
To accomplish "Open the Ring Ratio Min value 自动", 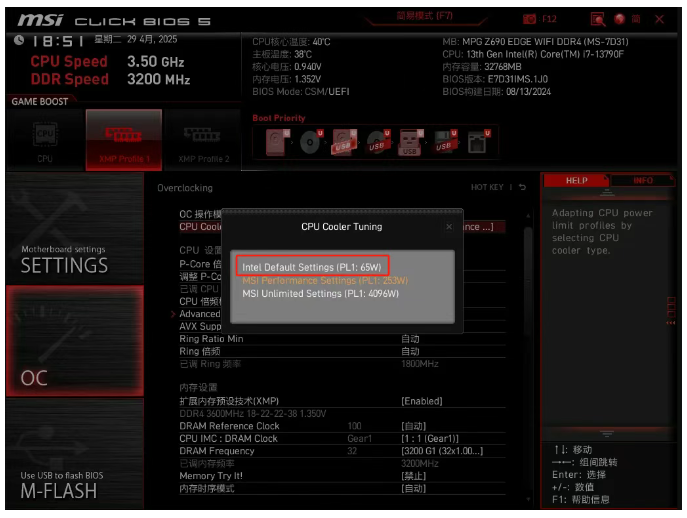I will pos(410,339).
